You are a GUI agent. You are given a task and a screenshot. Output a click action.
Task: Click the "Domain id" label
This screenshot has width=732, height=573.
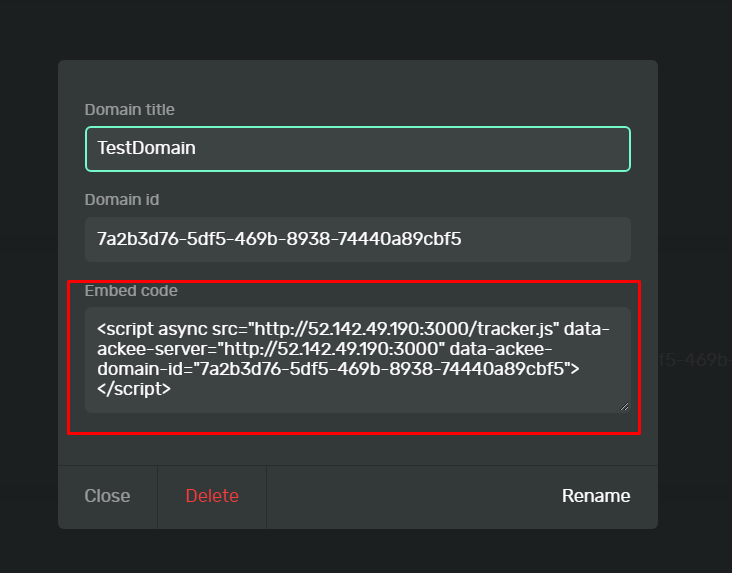click(121, 200)
